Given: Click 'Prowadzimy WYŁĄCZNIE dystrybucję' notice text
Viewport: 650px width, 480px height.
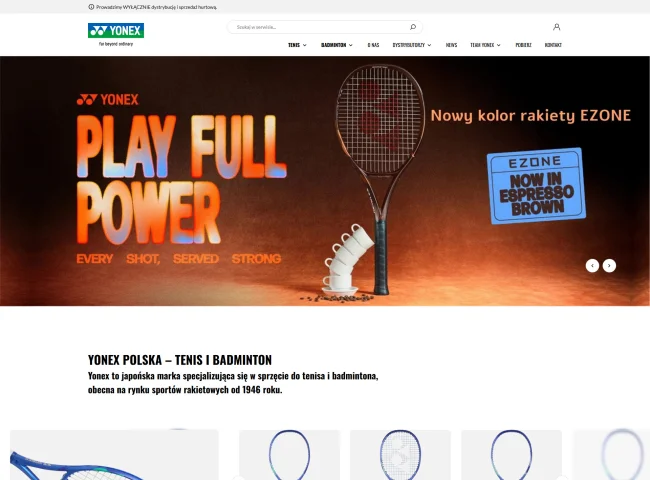Looking at the screenshot, I should (x=157, y=7).
